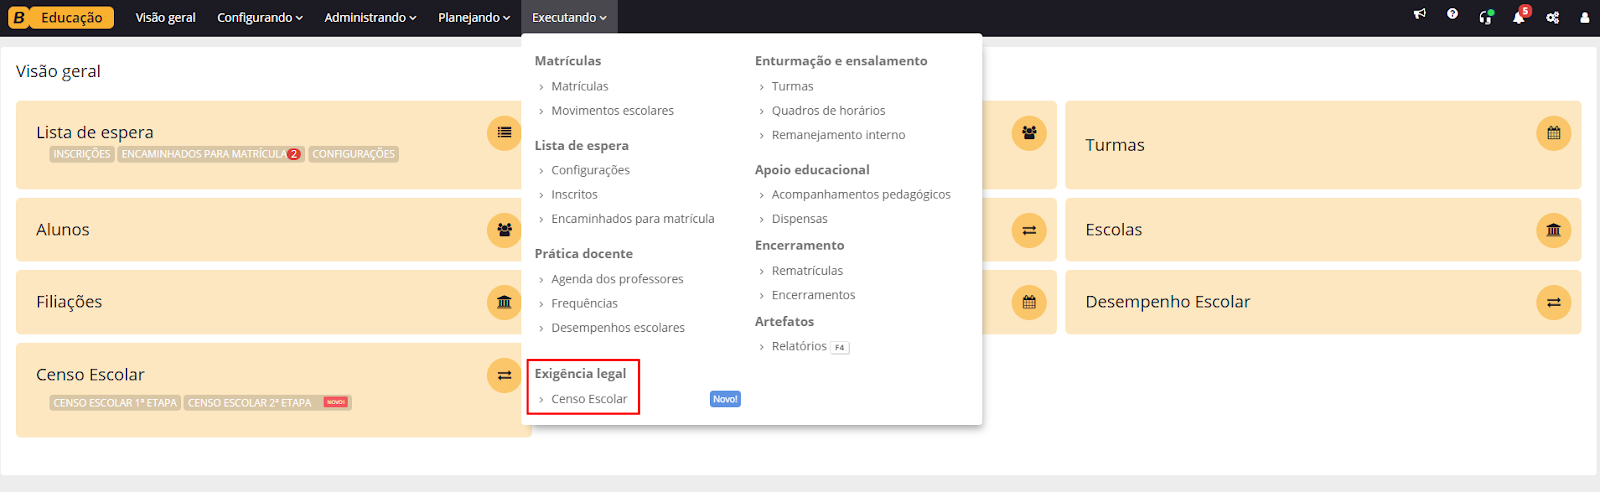Click the list icon on Lista de espera card

(504, 133)
